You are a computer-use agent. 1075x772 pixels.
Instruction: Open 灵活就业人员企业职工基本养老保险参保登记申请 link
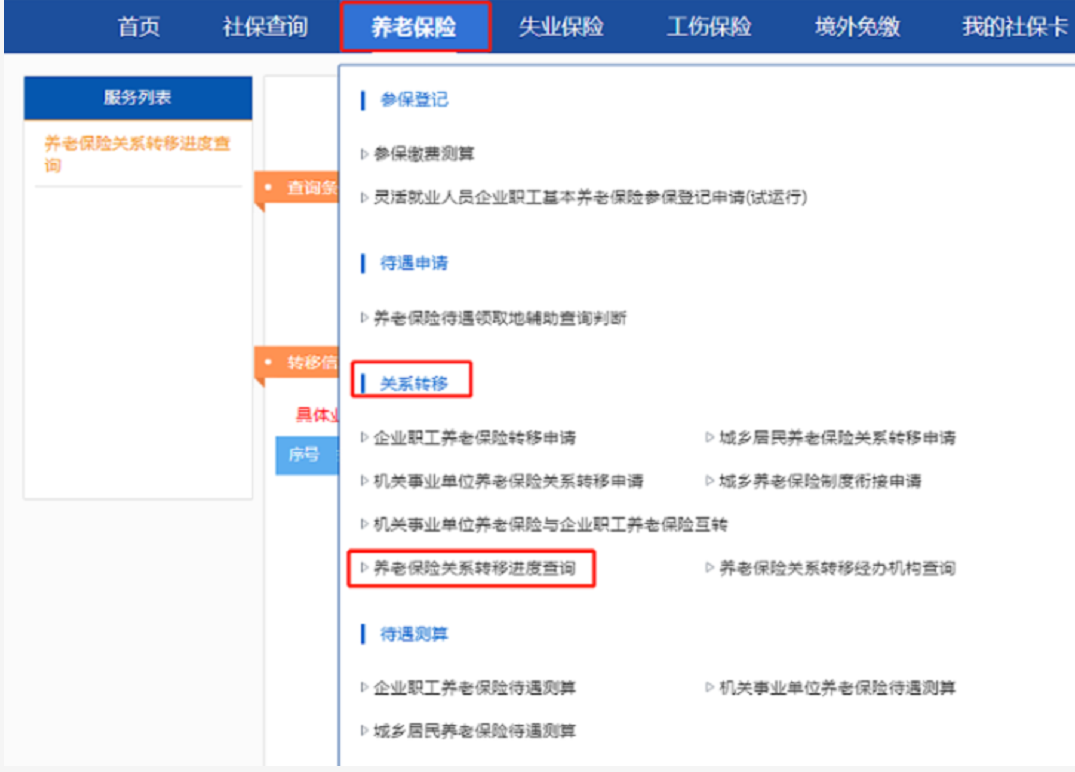click(x=589, y=198)
